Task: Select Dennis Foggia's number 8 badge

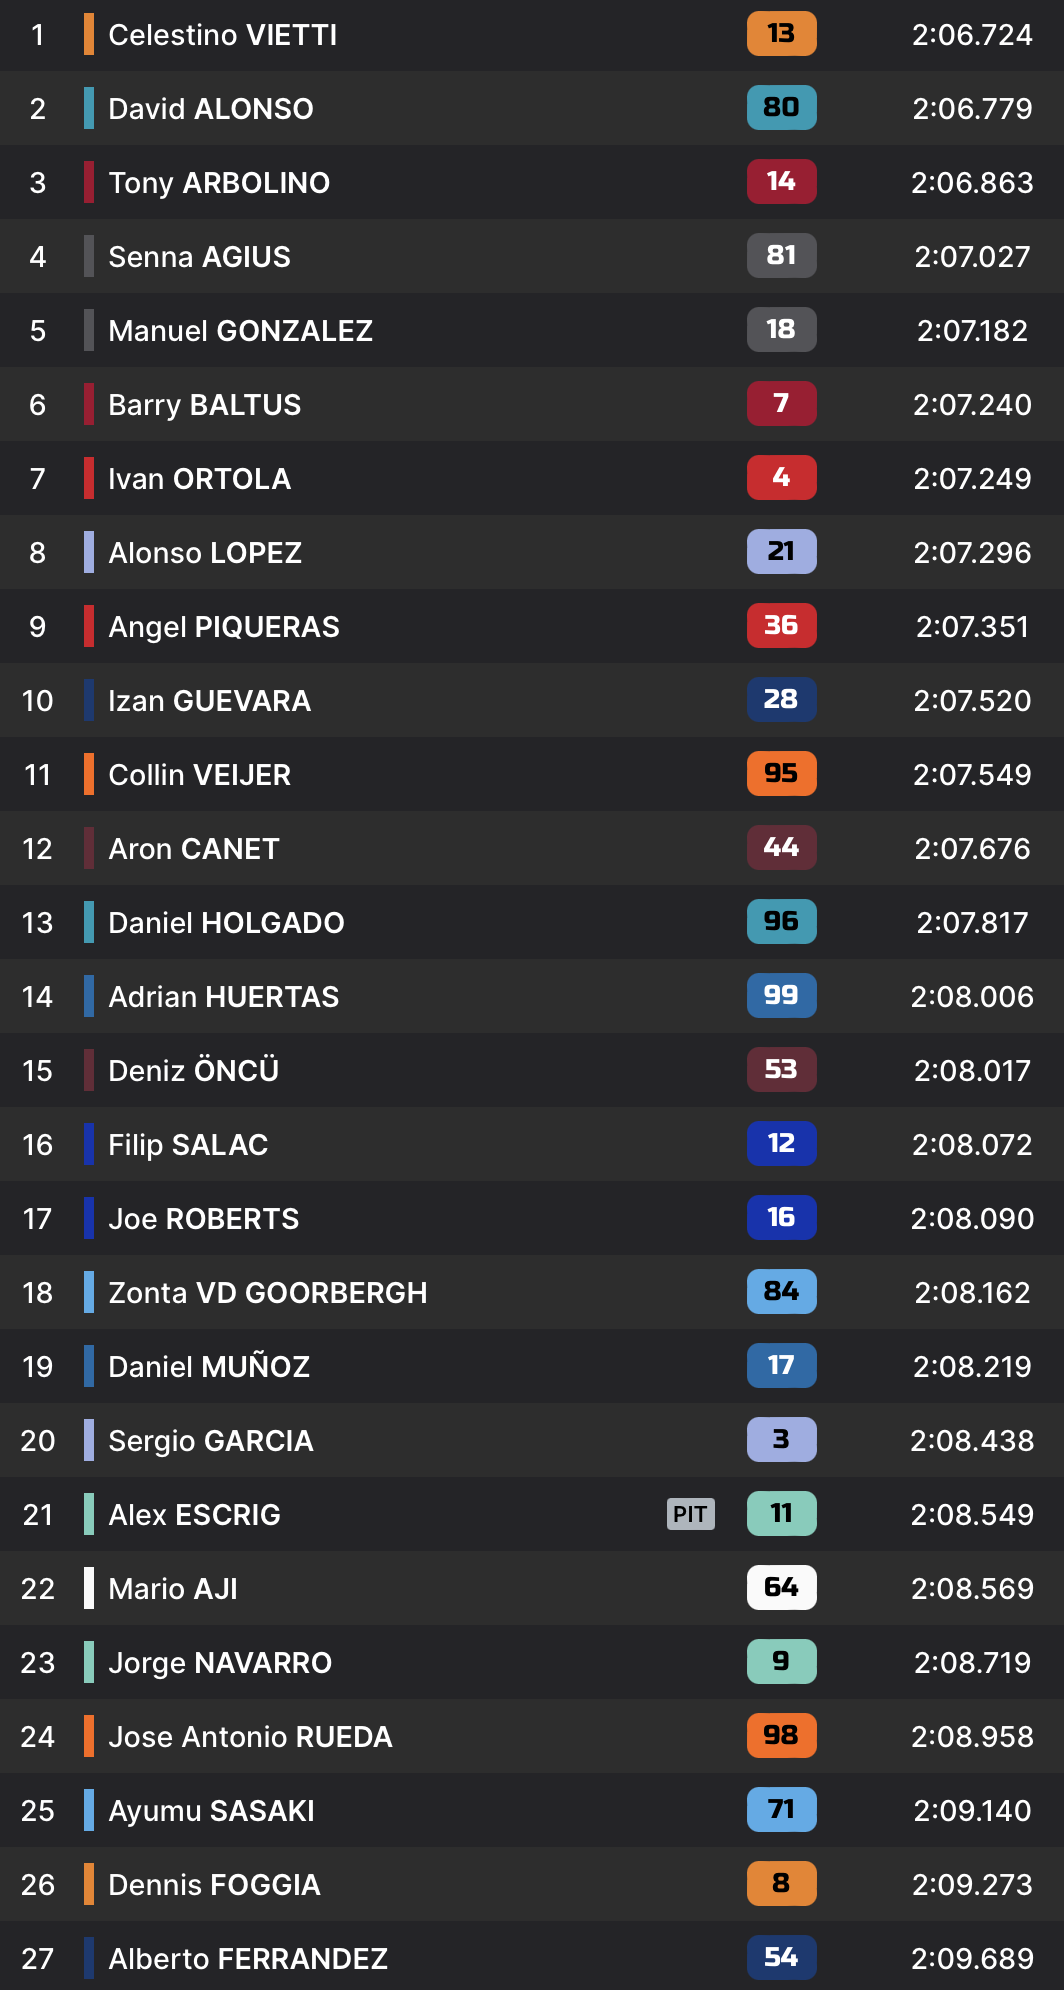Action: pos(781,1884)
